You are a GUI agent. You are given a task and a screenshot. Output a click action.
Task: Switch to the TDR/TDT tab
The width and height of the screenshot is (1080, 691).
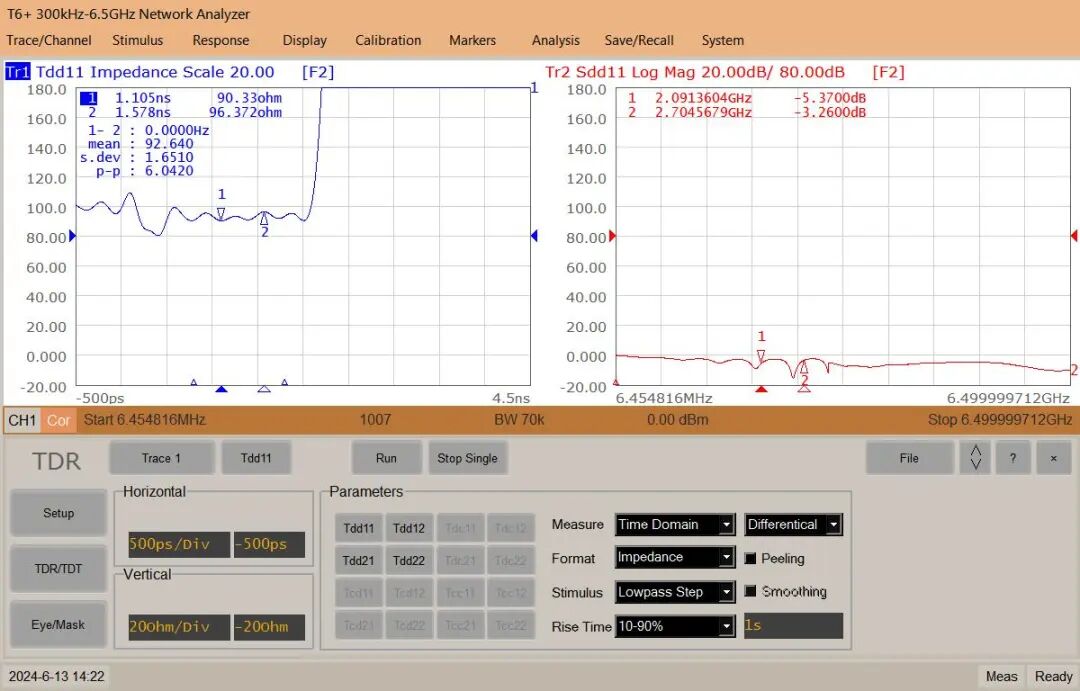coord(59,569)
